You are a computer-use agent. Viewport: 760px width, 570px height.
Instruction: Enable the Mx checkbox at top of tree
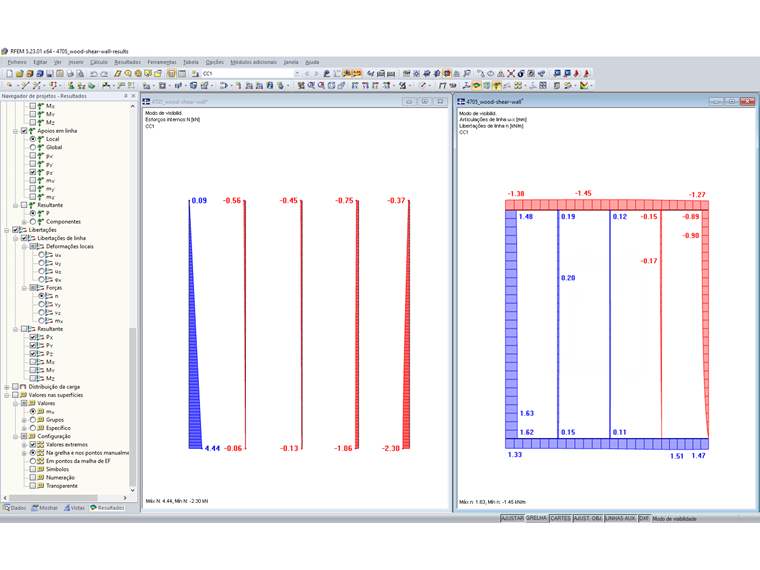tap(33, 106)
